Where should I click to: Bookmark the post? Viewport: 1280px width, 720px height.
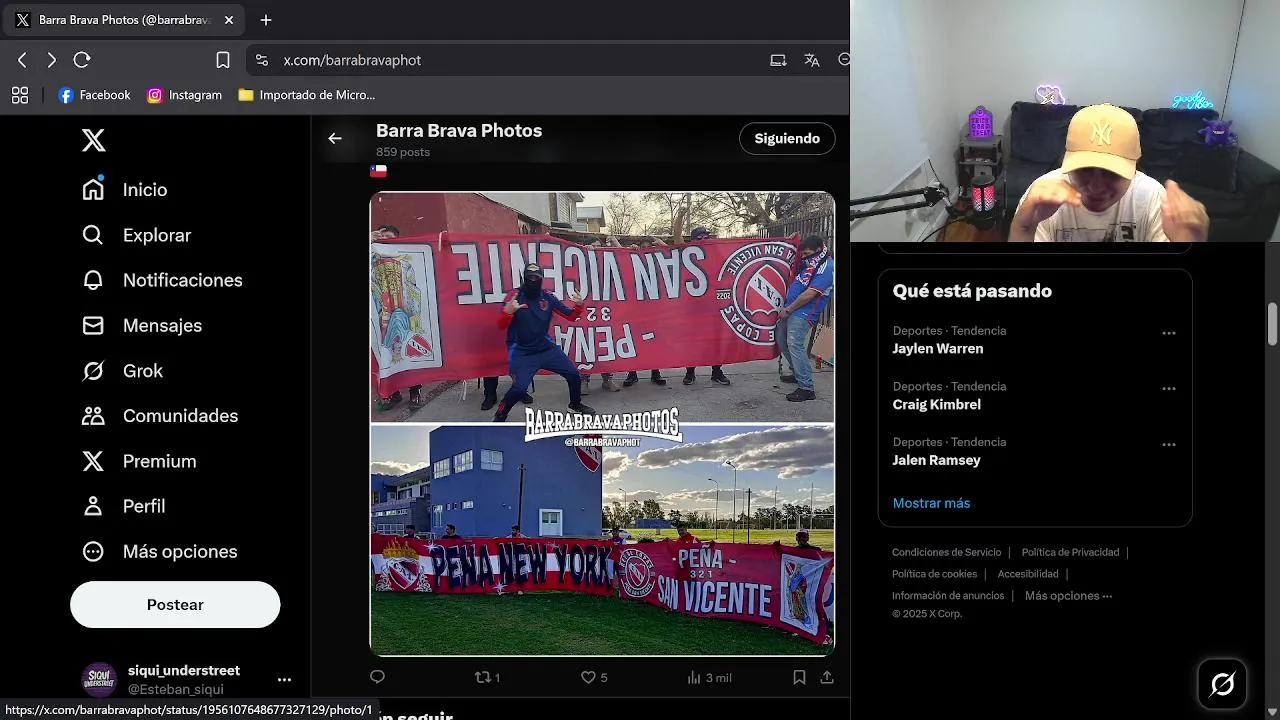click(799, 677)
